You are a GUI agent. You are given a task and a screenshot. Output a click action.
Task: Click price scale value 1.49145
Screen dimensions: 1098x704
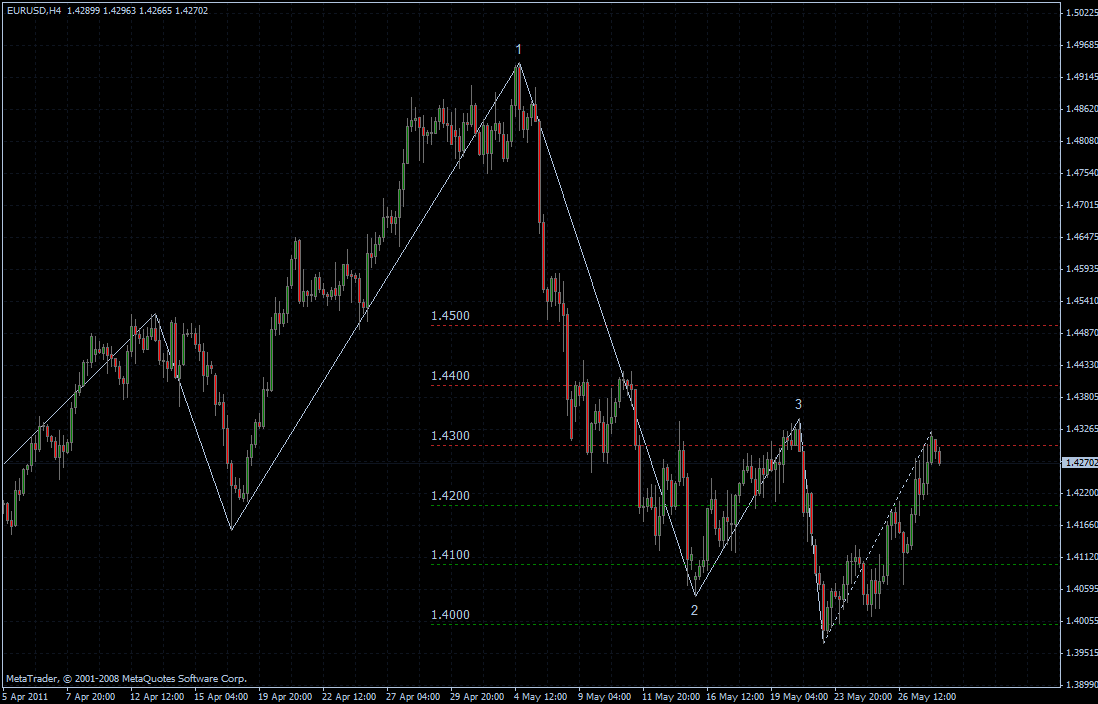[1082, 77]
